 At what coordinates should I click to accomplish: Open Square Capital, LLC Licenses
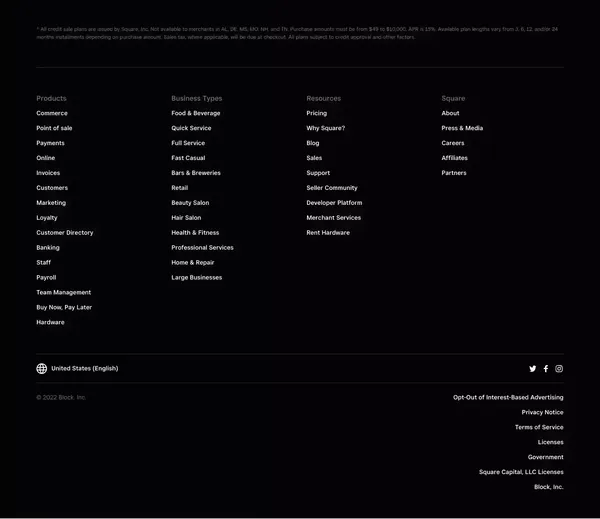pyautogui.click(x=521, y=472)
